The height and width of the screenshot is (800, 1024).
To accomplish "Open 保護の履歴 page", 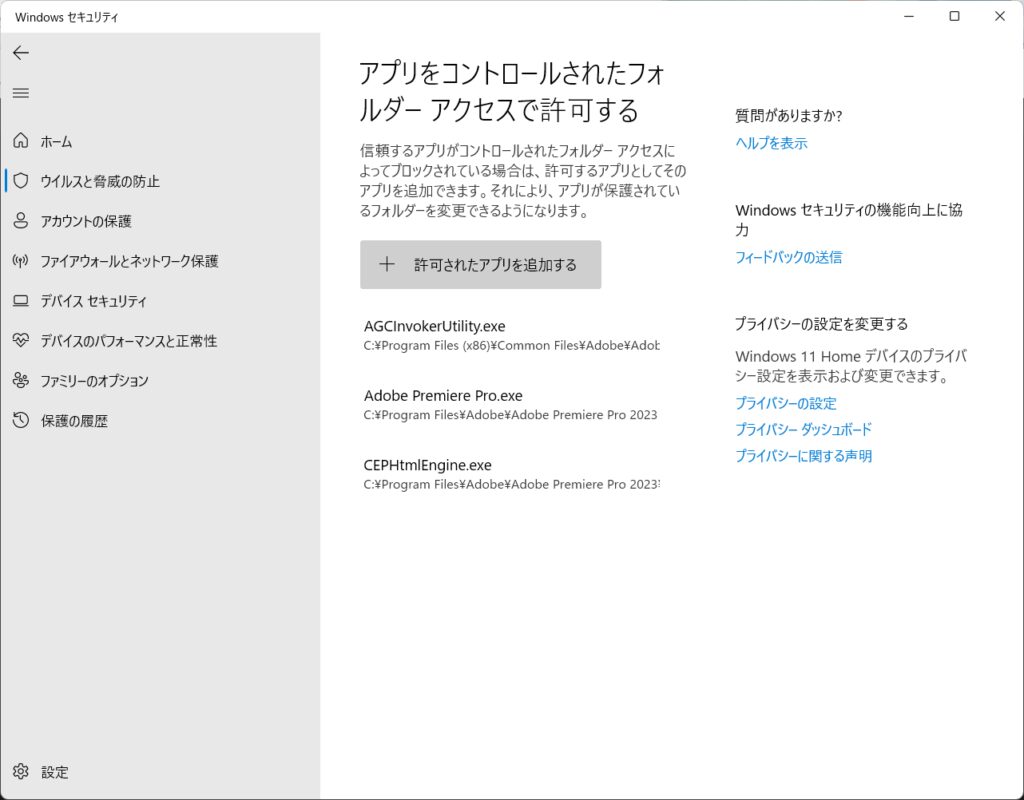I will coord(160,421).
